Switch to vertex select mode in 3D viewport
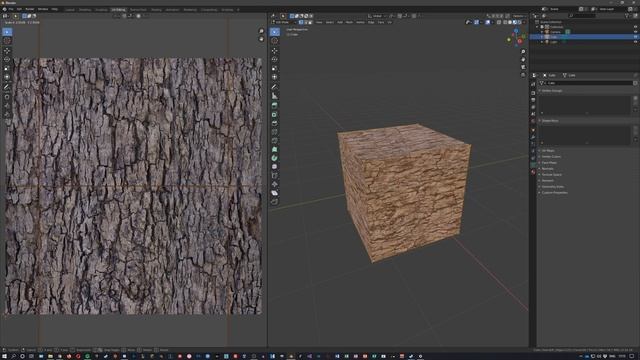Screen dimensions: 640x360 [301, 22]
